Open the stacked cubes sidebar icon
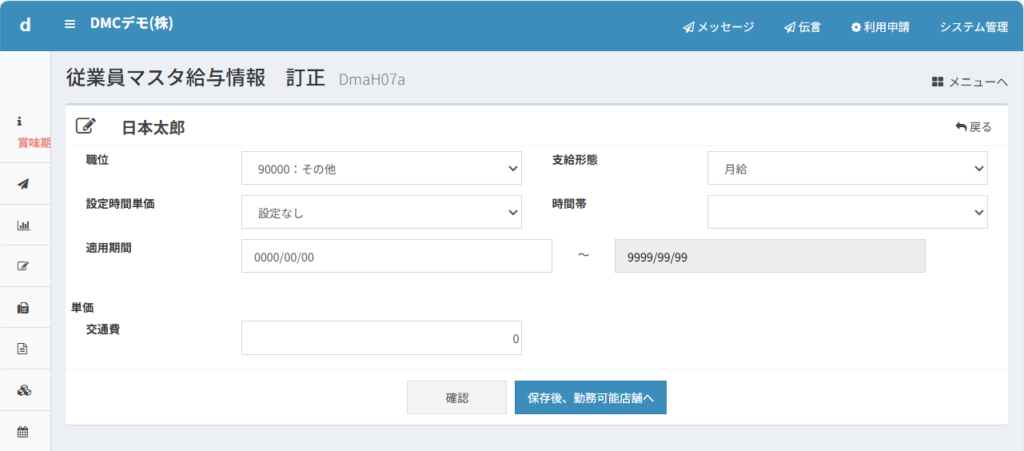The height and width of the screenshot is (451, 1024). coord(24,390)
